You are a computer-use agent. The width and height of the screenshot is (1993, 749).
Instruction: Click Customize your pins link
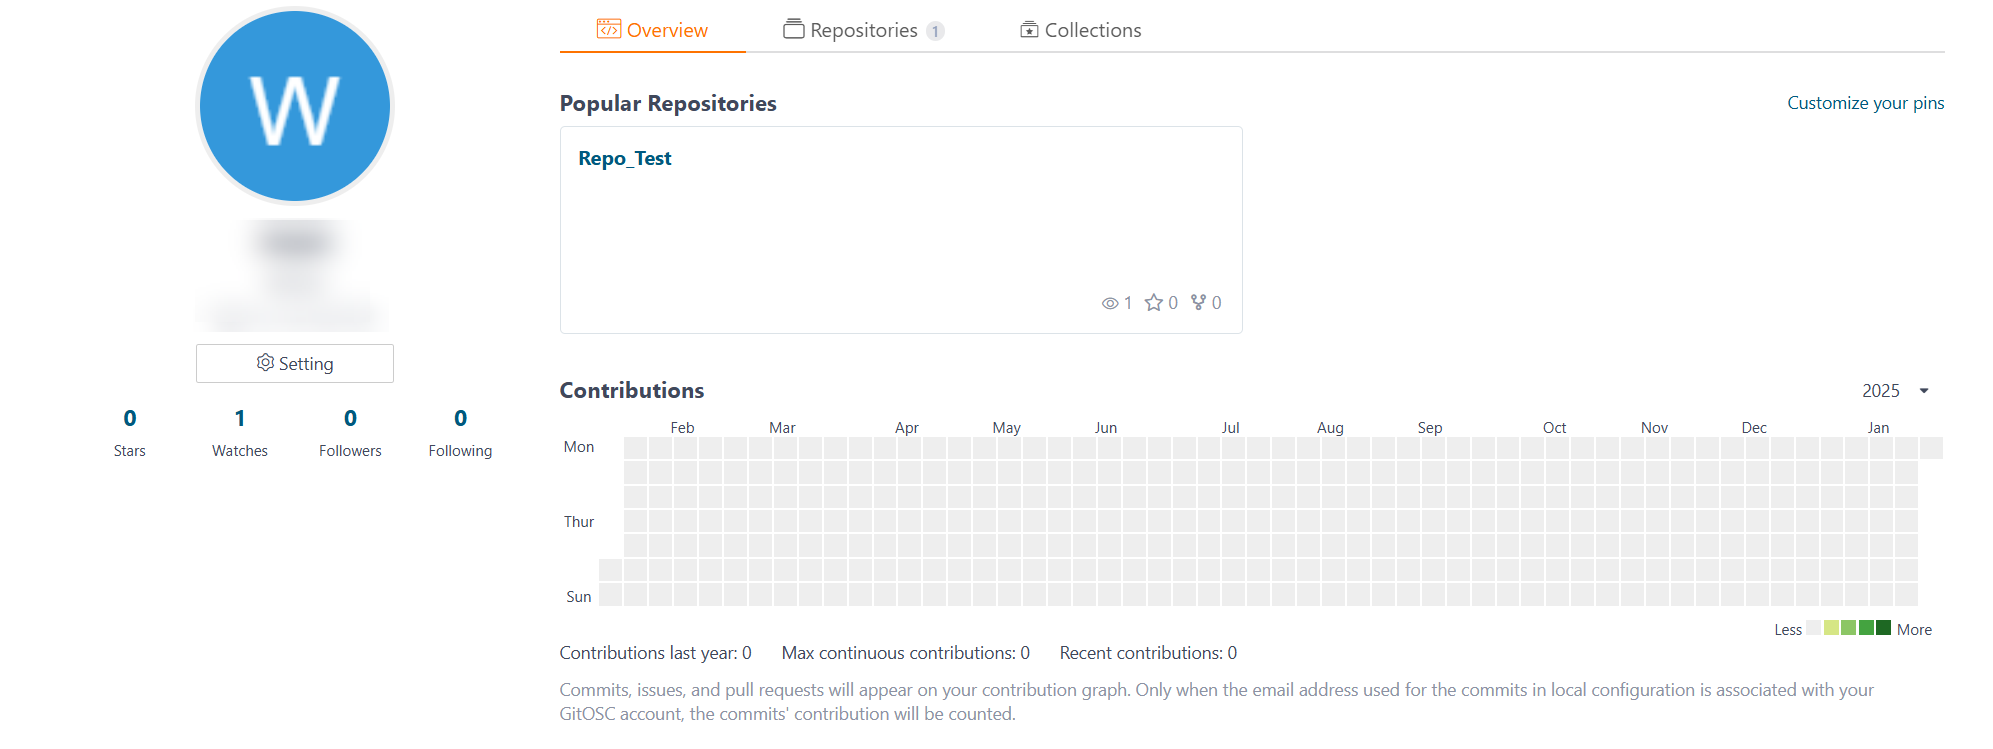pyautogui.click(x=1866, y=103)
